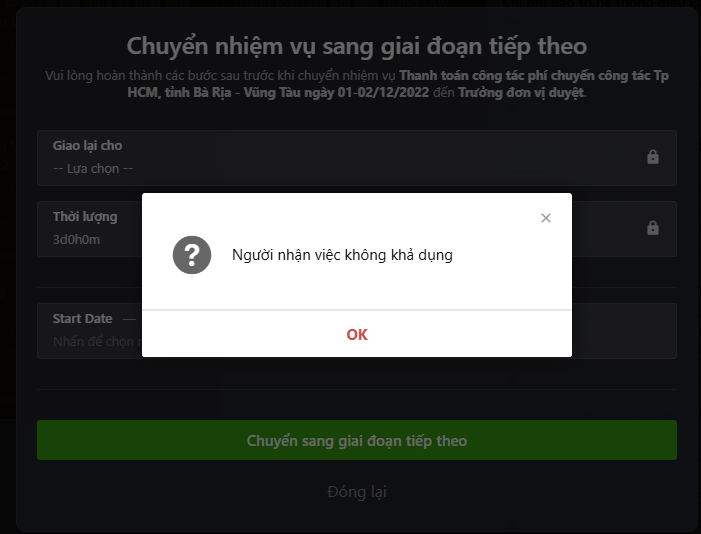Image resolution: width=701 pixels, height=534 pixels.
Task: Click the white alert dialog divider above OK
Action: 357,309
